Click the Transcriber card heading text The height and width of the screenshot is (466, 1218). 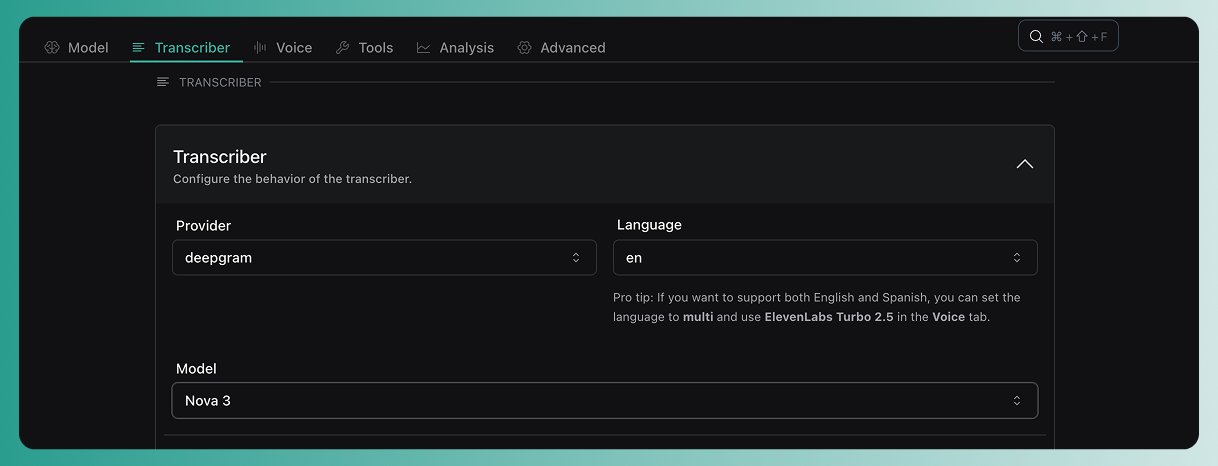pyautogui.click(x=220, y=157)
